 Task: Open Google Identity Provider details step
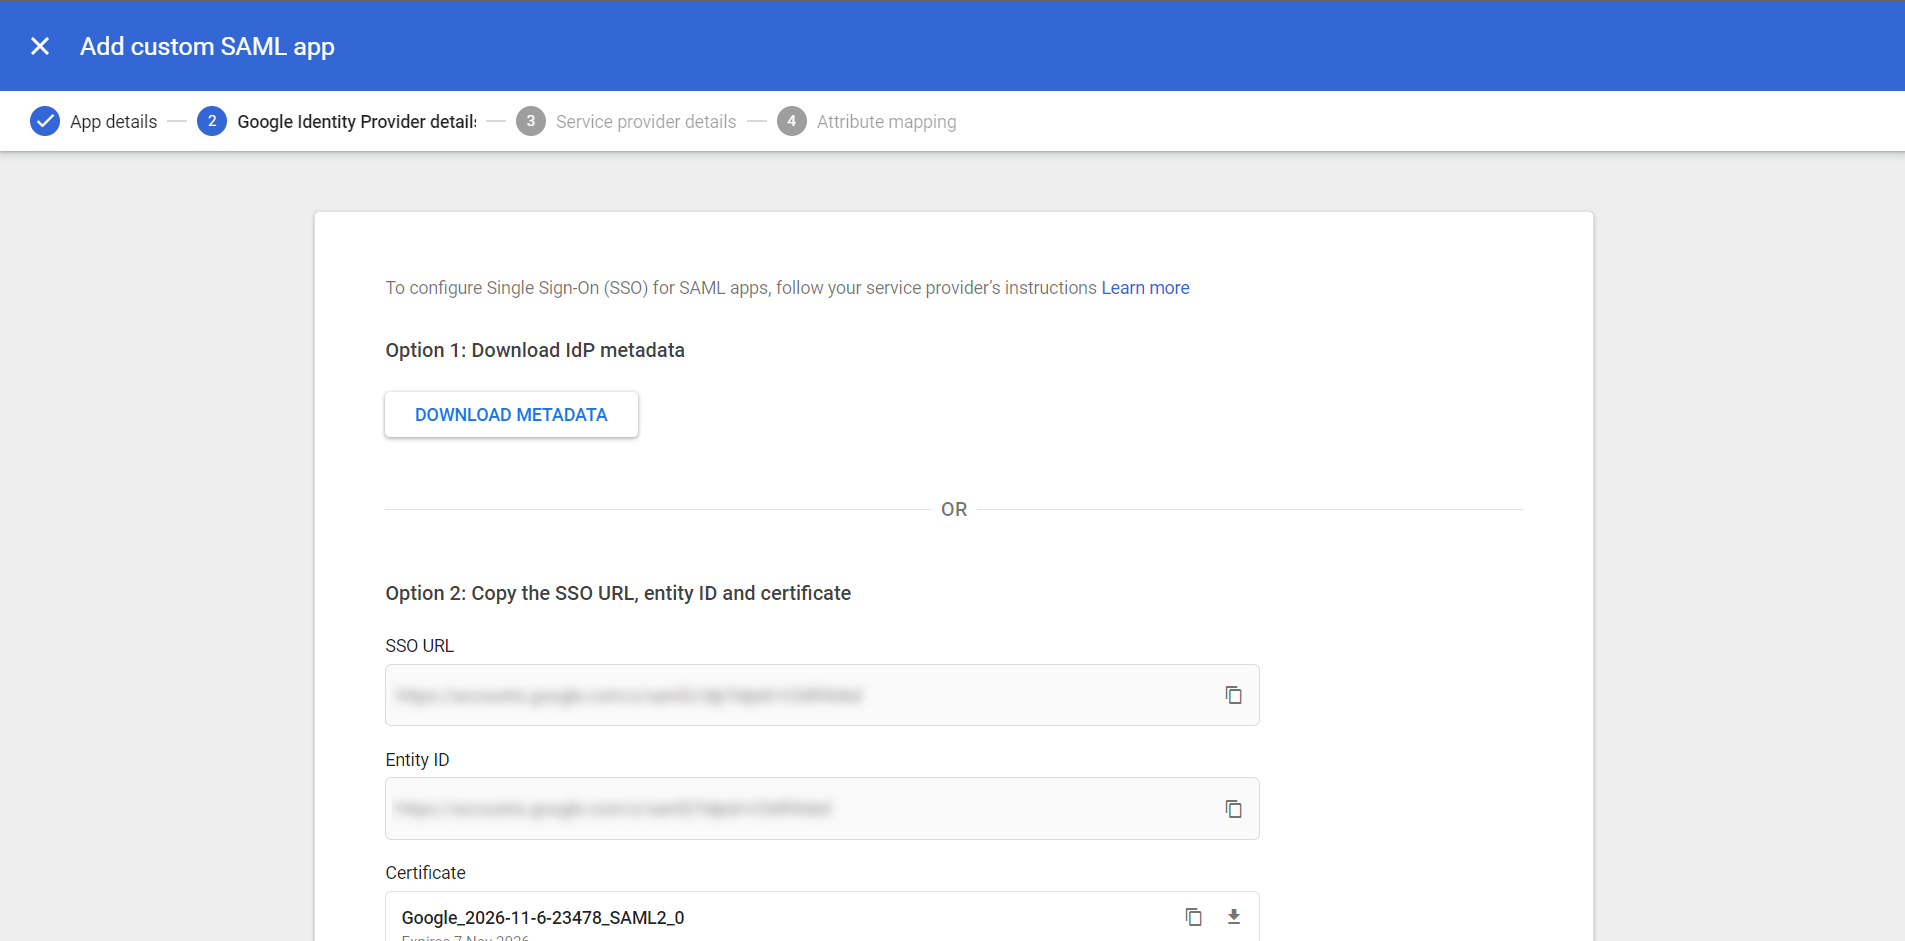[x=357, y=122]
